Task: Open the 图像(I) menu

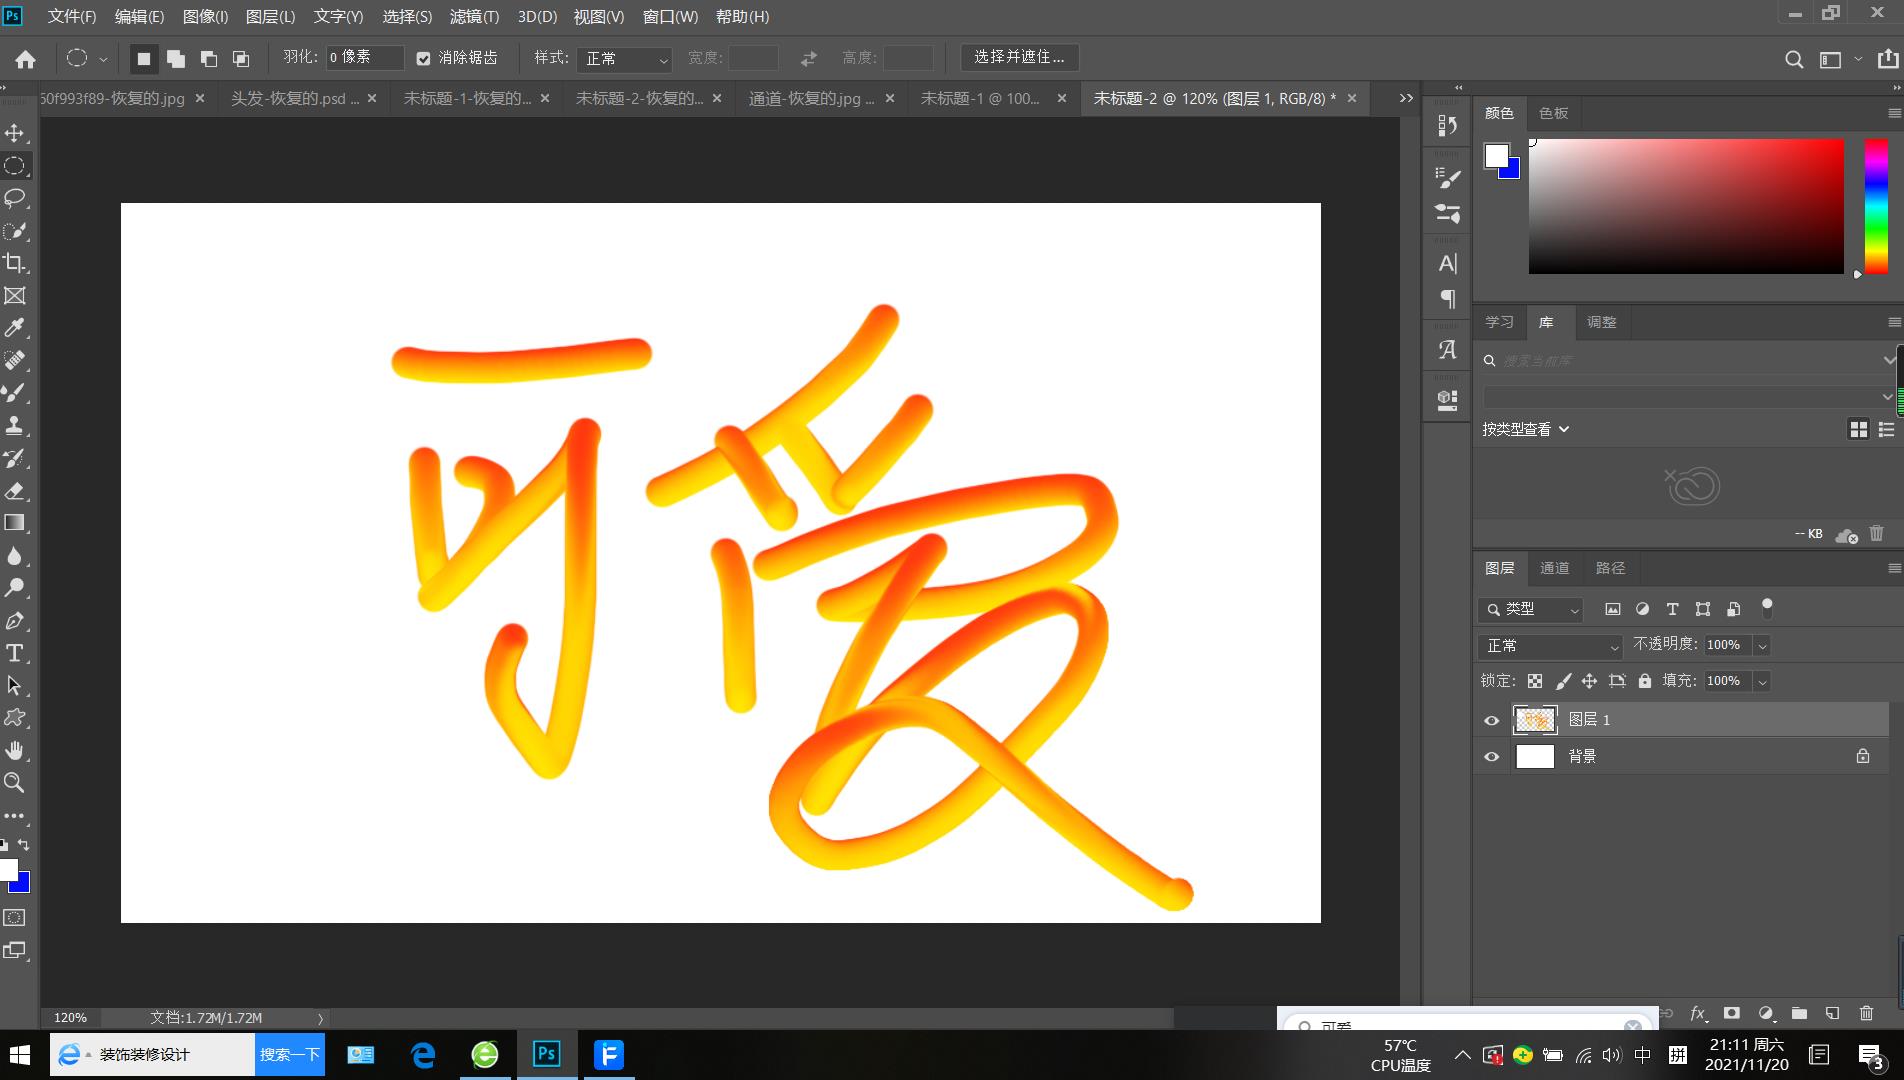Action: pos(205,17)
